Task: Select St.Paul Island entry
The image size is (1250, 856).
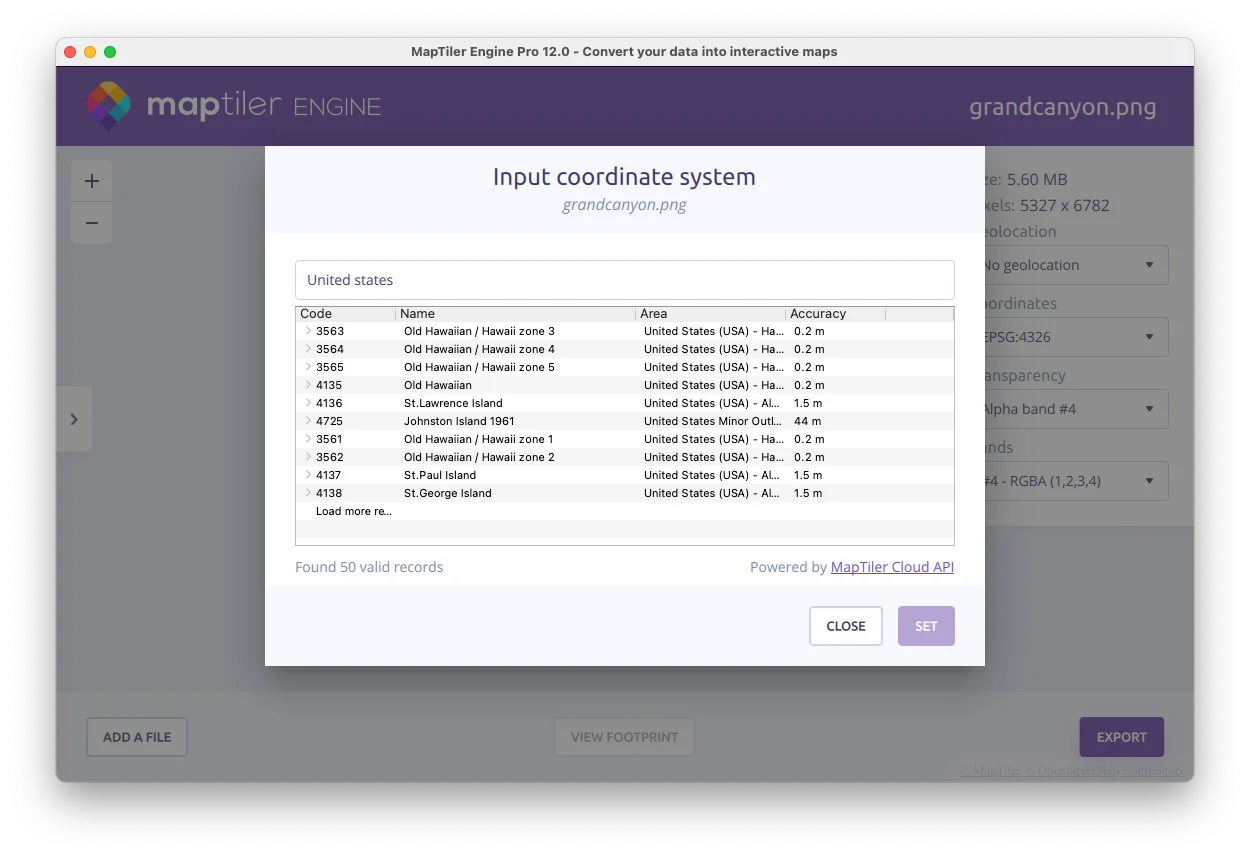Action: [x=440, y=475]
